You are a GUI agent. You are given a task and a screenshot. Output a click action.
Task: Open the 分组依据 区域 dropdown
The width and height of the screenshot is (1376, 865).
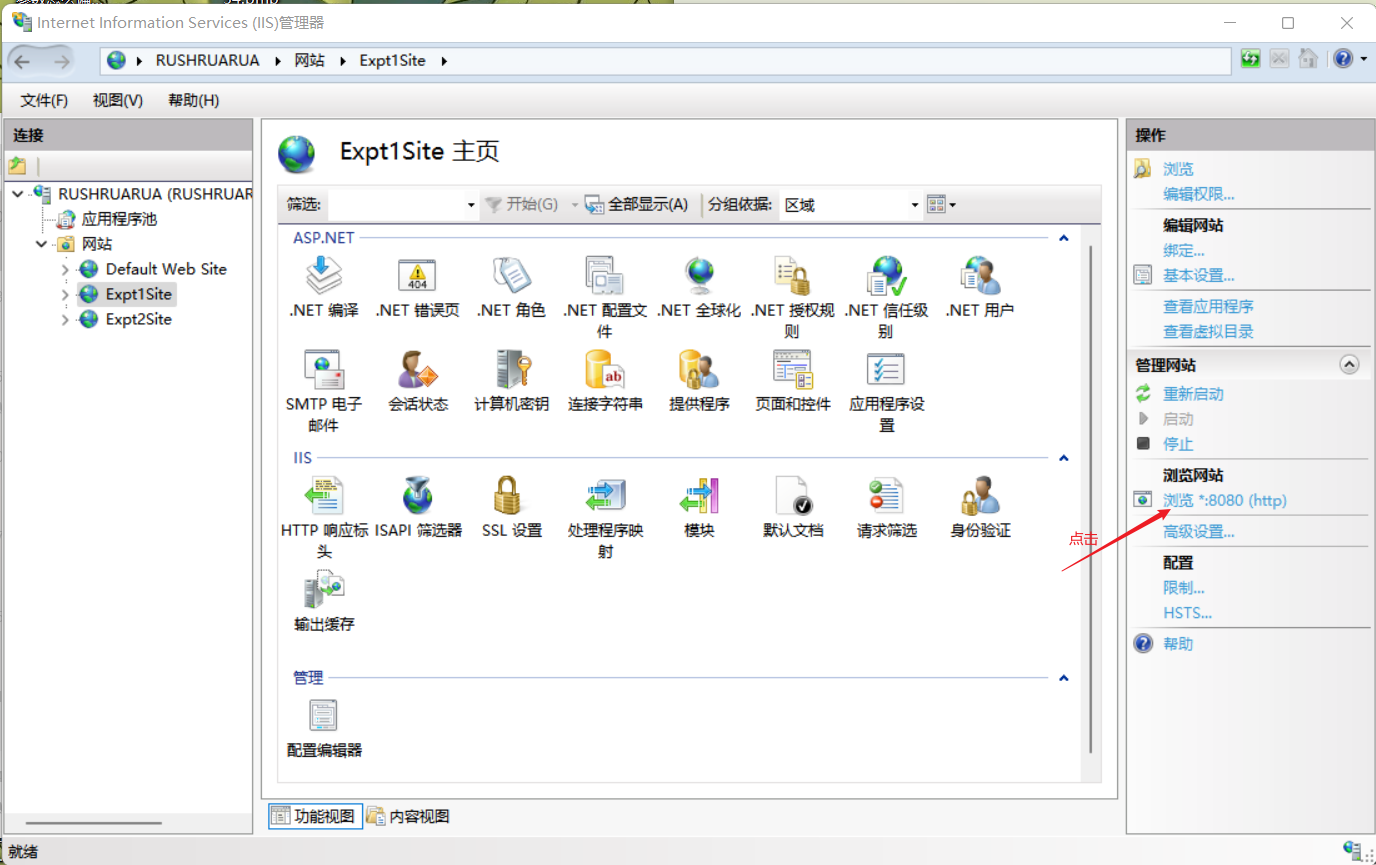(915, 204)
